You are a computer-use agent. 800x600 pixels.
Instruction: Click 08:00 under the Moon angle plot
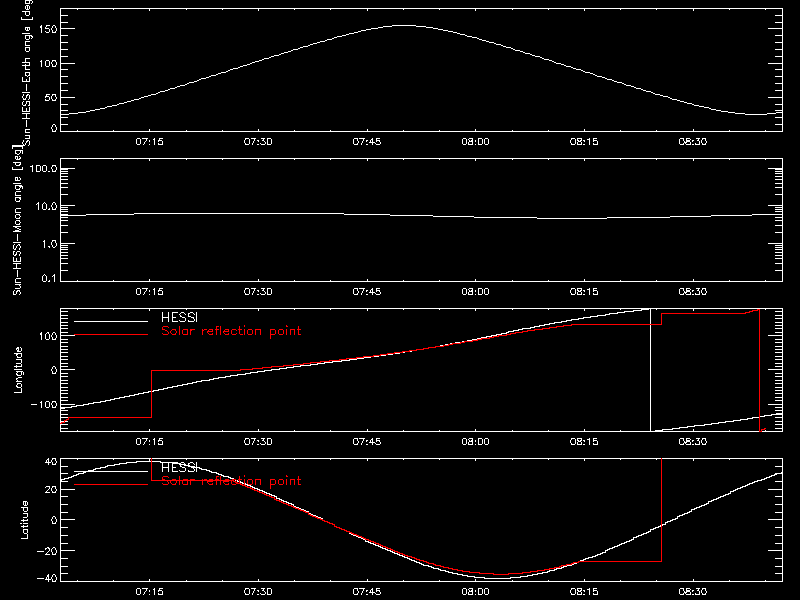(476, 292)
